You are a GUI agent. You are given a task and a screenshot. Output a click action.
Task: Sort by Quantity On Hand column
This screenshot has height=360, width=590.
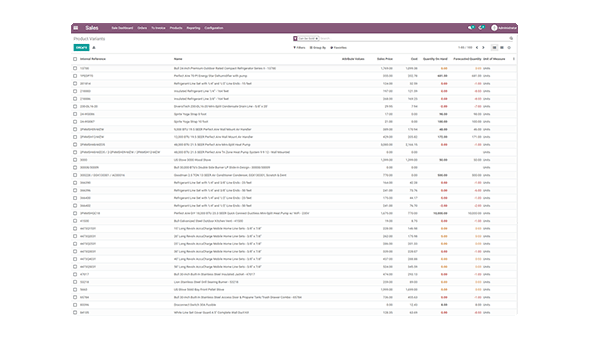tap(435, 59)
